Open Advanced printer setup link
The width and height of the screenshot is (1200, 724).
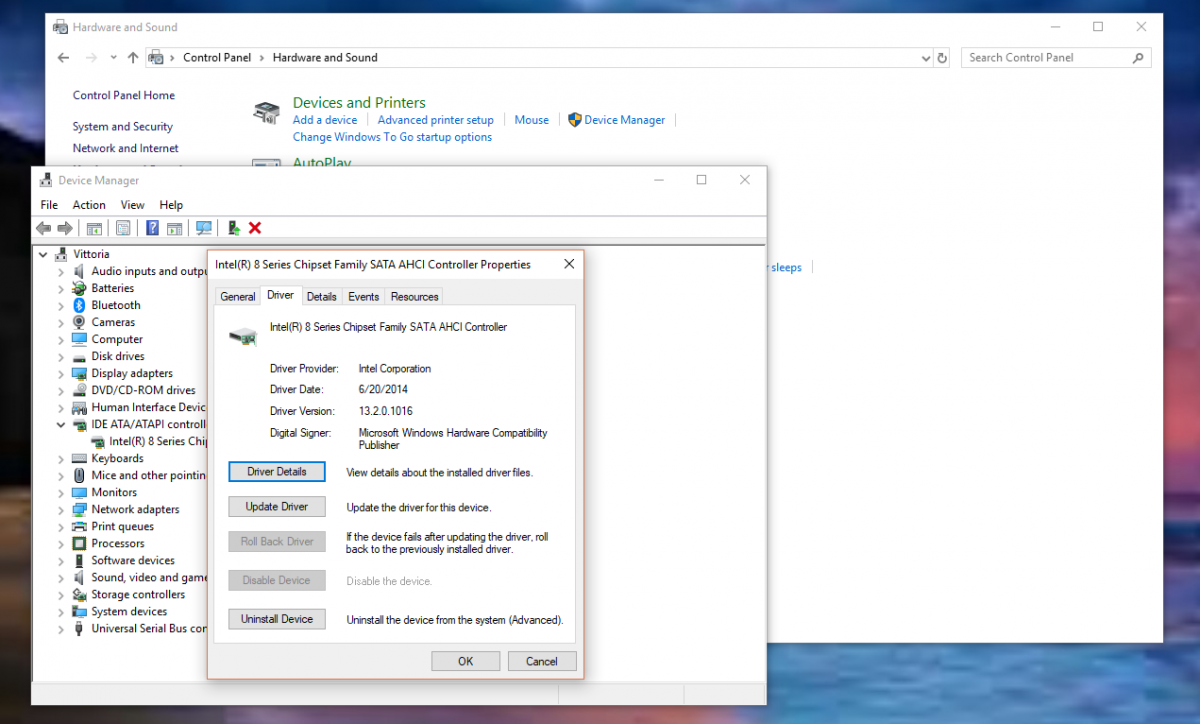click(436, 120)
